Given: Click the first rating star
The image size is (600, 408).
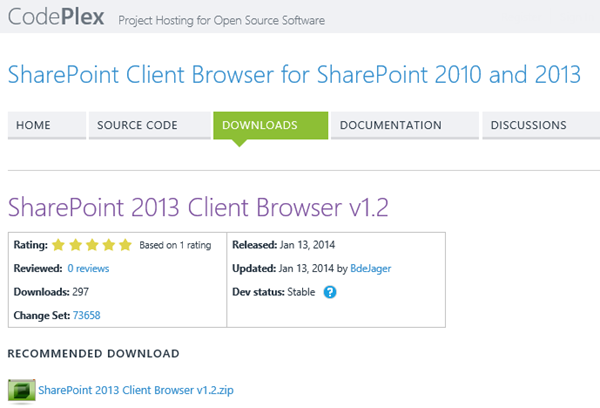Looking at the screenshot, I should point(58,245).
